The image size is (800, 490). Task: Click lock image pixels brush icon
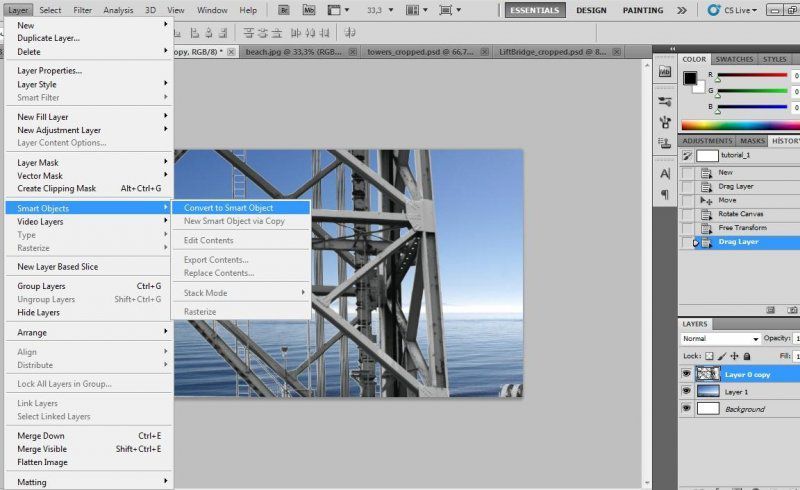(x=720, y=355)
